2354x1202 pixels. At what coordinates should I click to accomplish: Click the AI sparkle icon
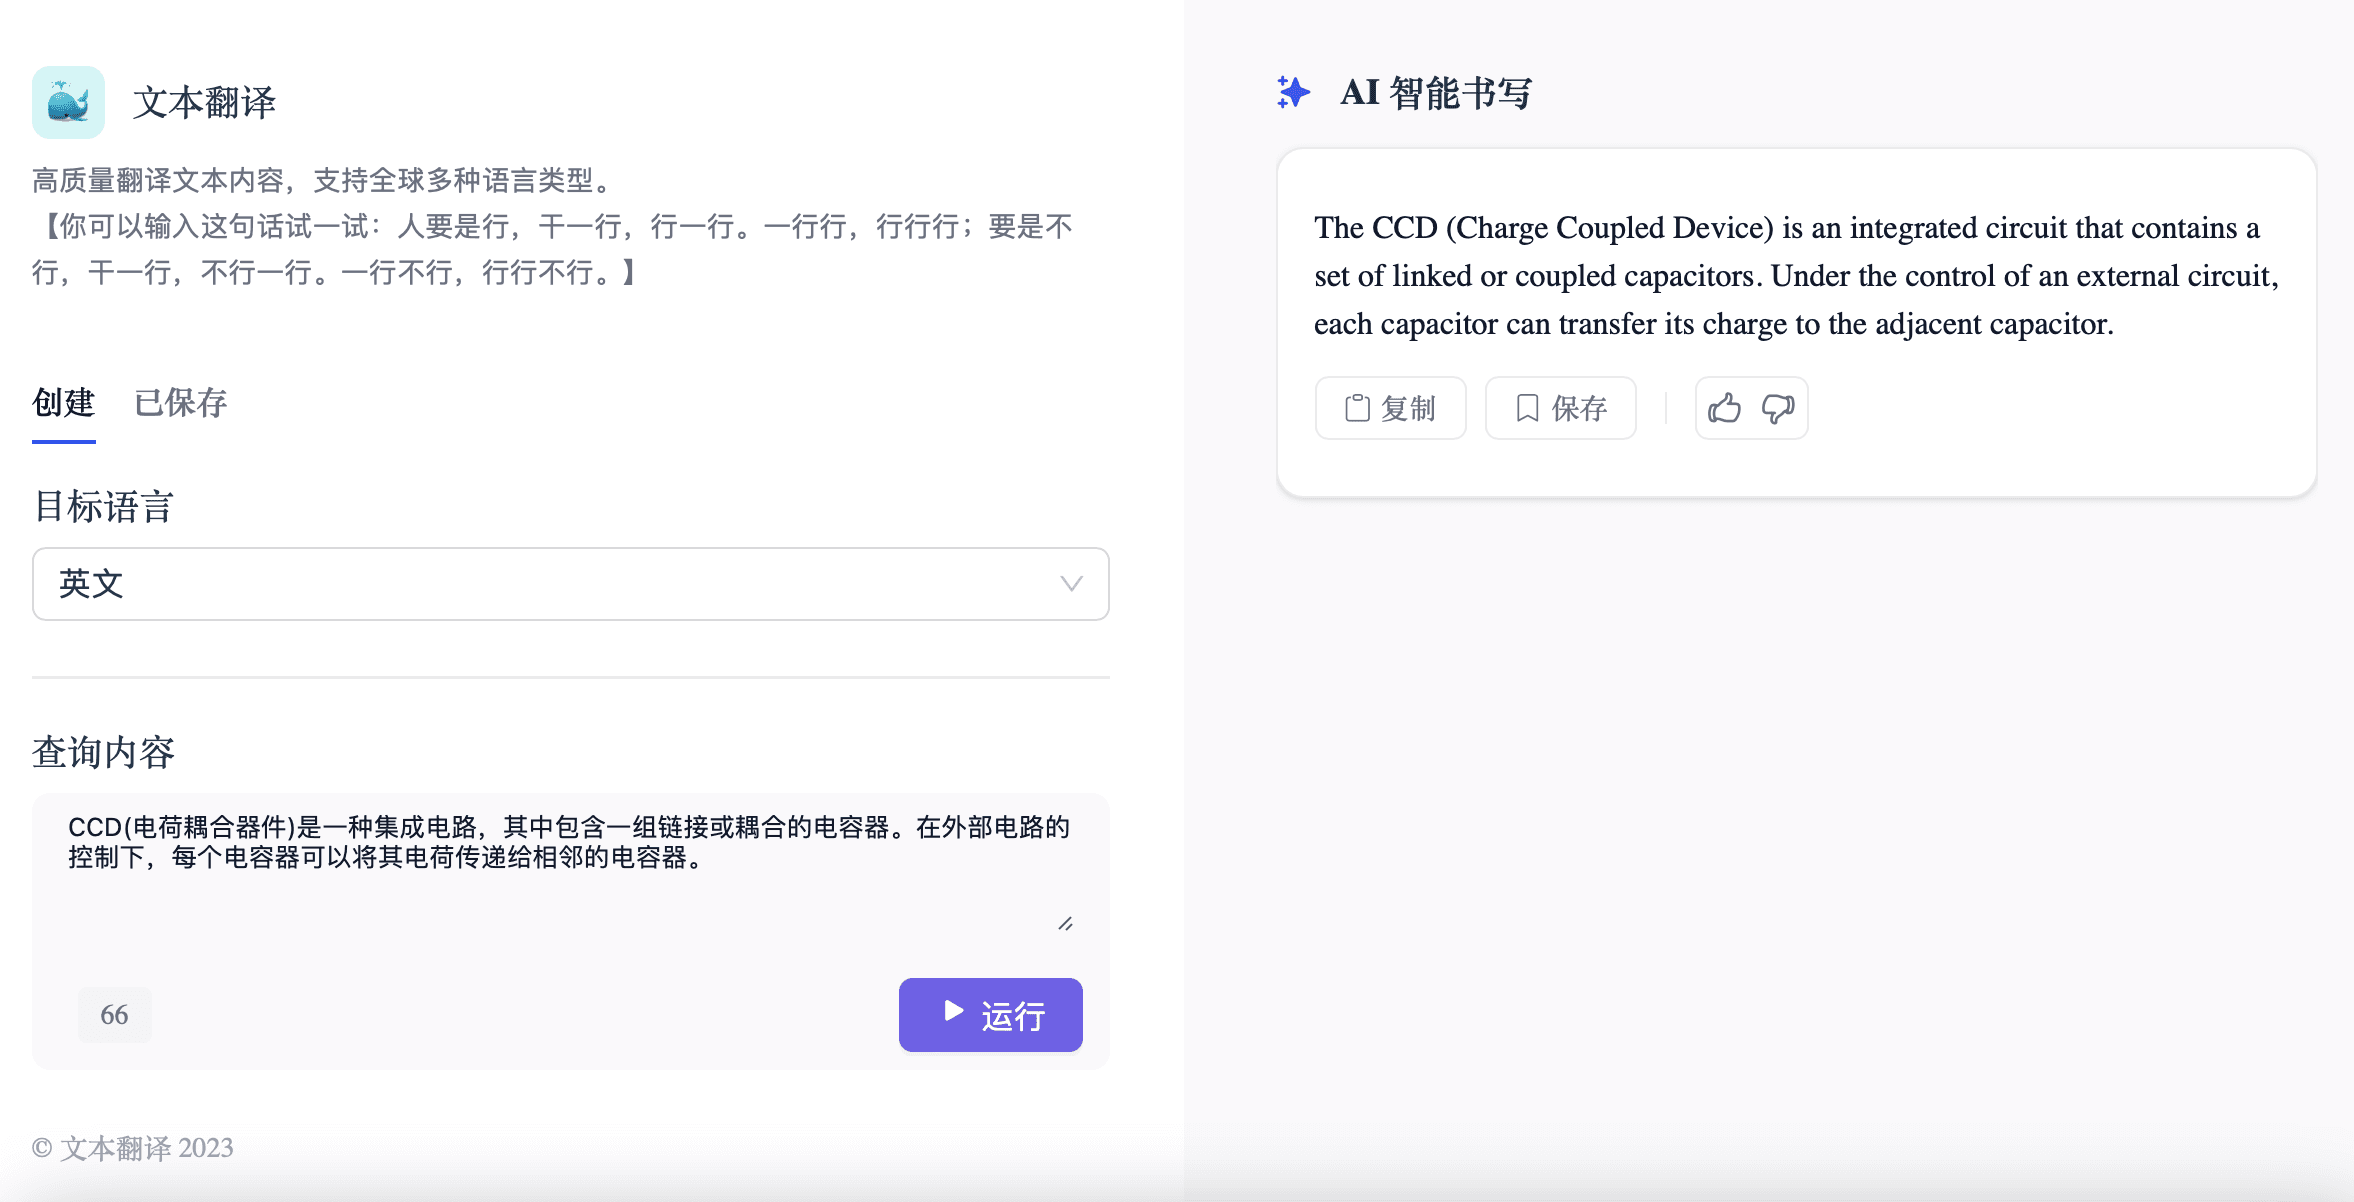pyautogui.click(x=1293, y=93)
